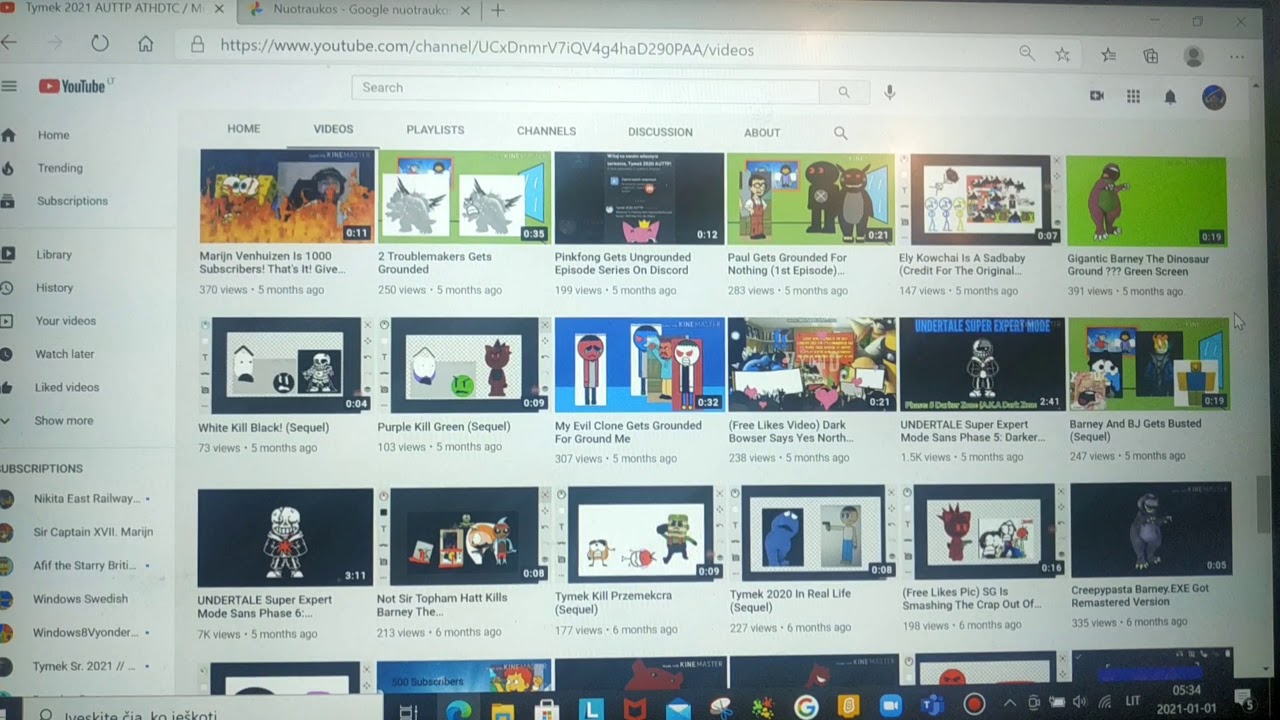Switch to the DISCUSSION tab
Screen dimensions: 1280x720
pyautogui.click(x=660, y=132)
